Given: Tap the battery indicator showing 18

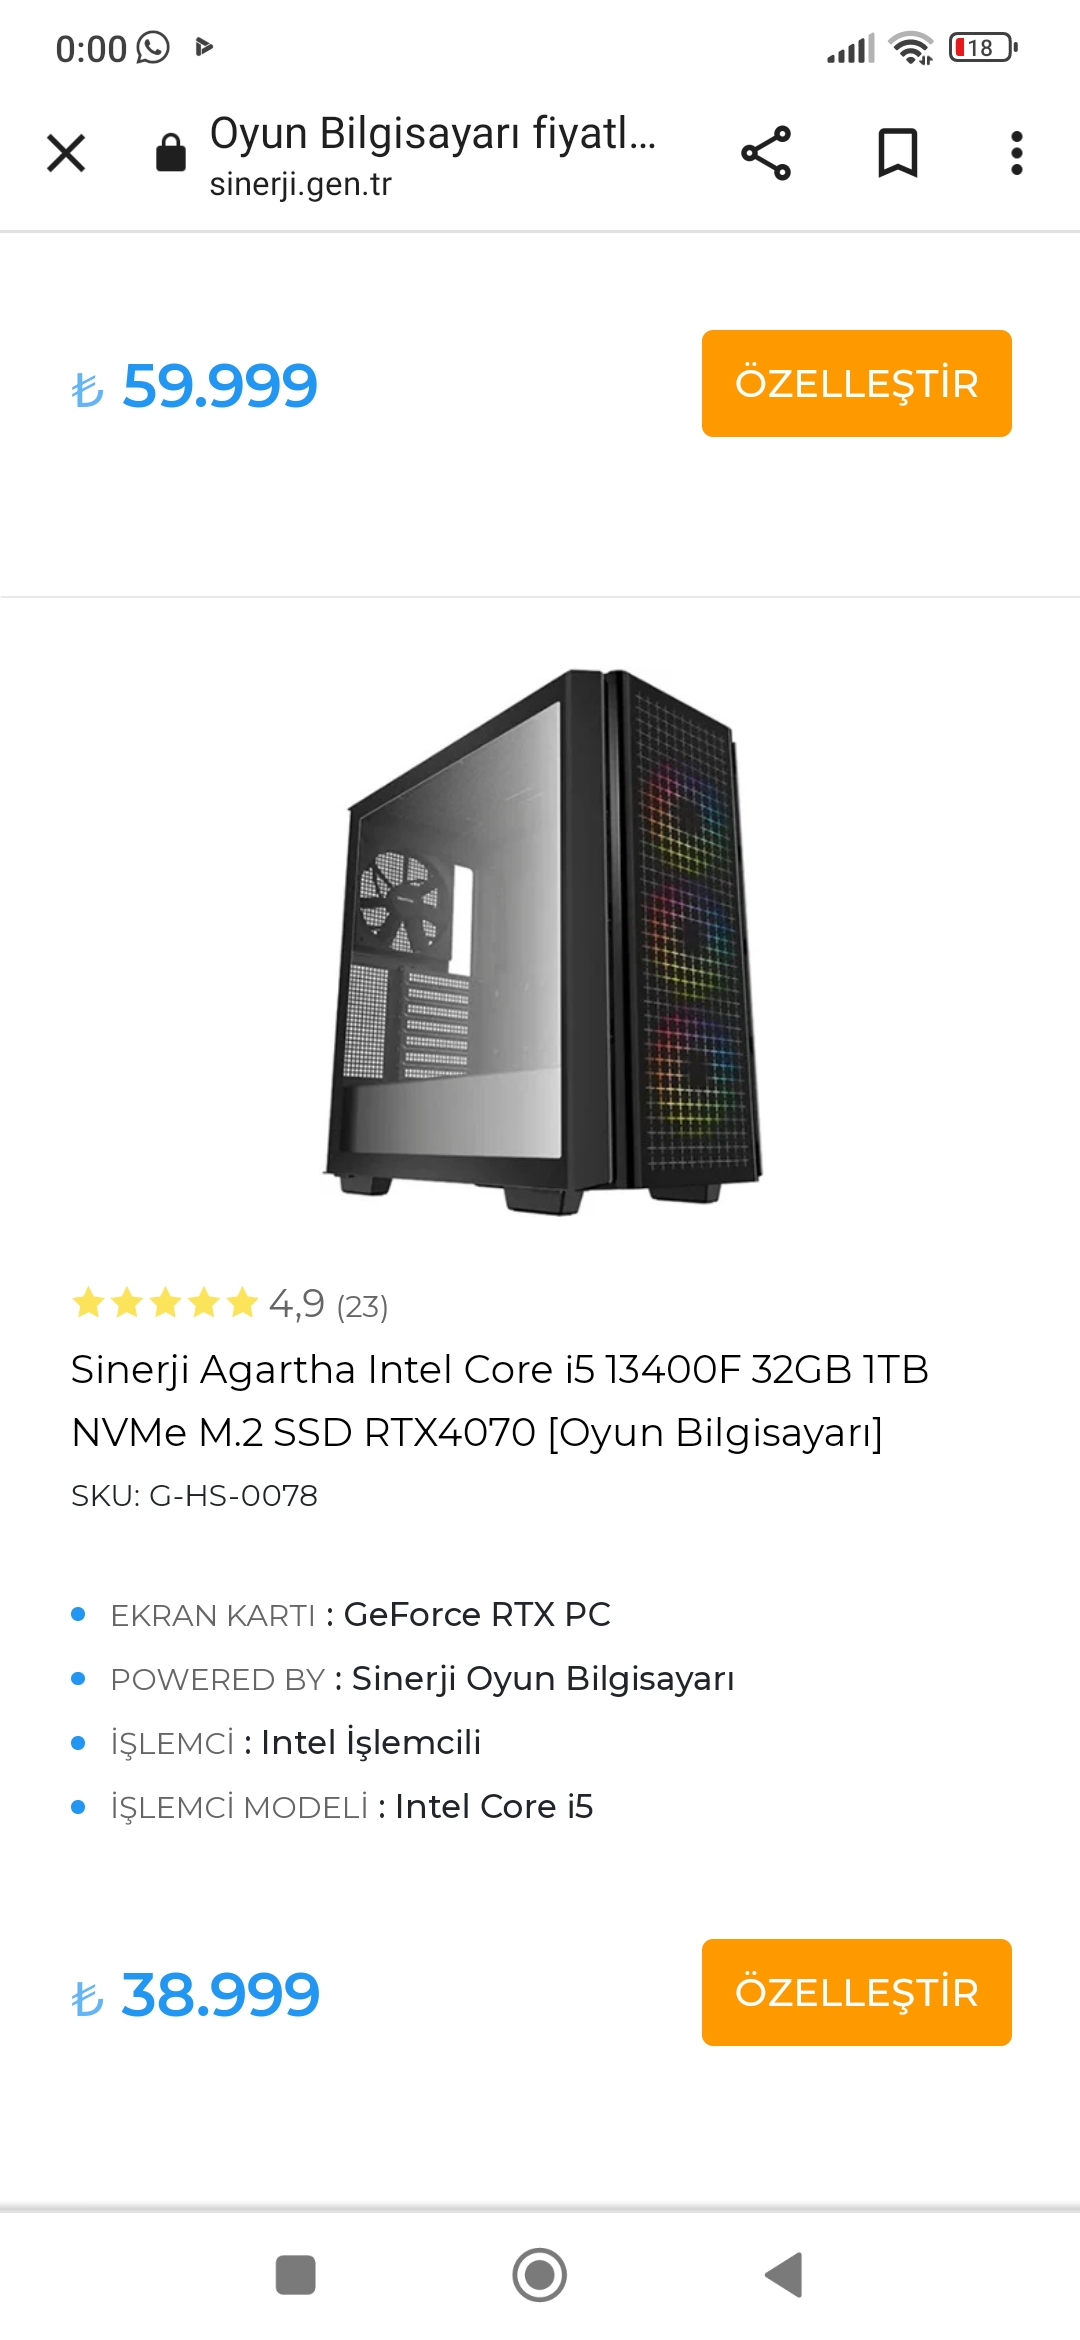Looking at the screenshot, I should [983, 47].
